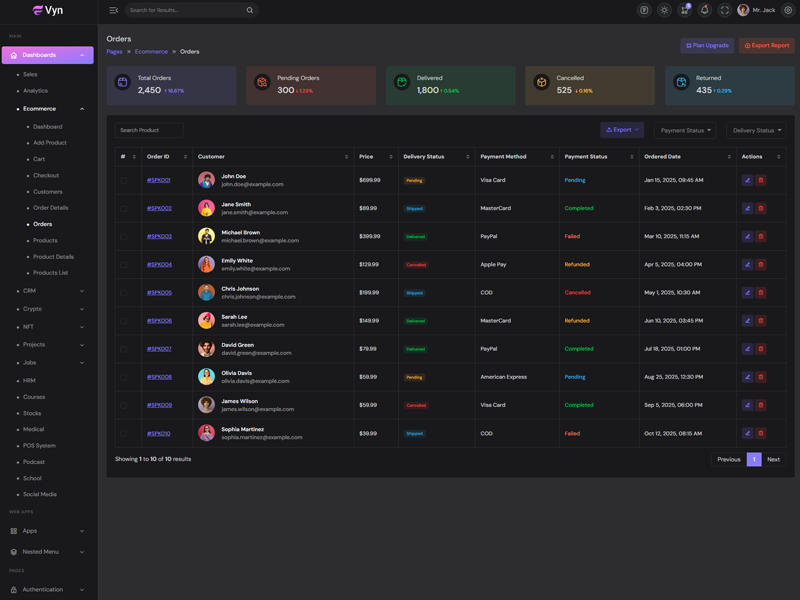Viewport: 800px width, 600px height.
Task: Check the box for order #SPK001
Action: 124,181
